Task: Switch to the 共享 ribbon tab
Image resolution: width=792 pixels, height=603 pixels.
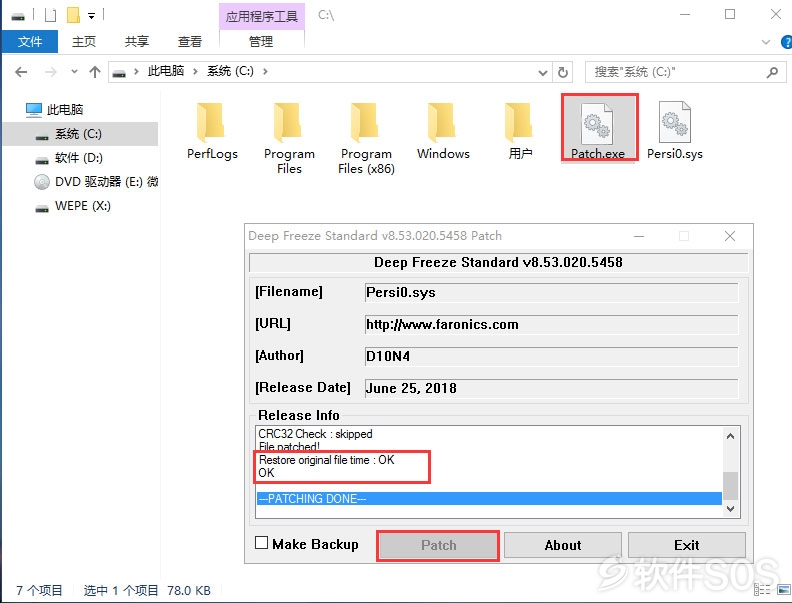Action: (x=136, y=41)
